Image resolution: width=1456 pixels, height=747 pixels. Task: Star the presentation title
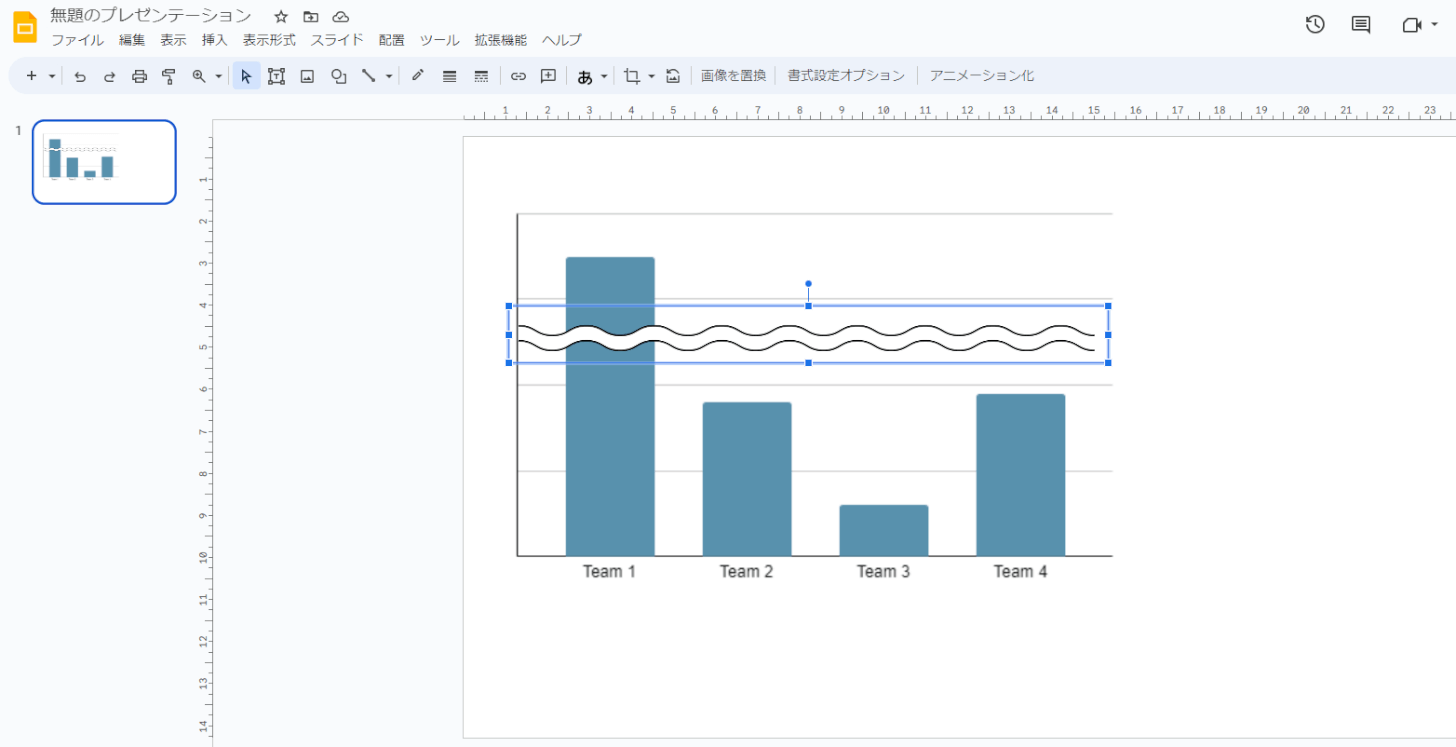click(281, 17)
